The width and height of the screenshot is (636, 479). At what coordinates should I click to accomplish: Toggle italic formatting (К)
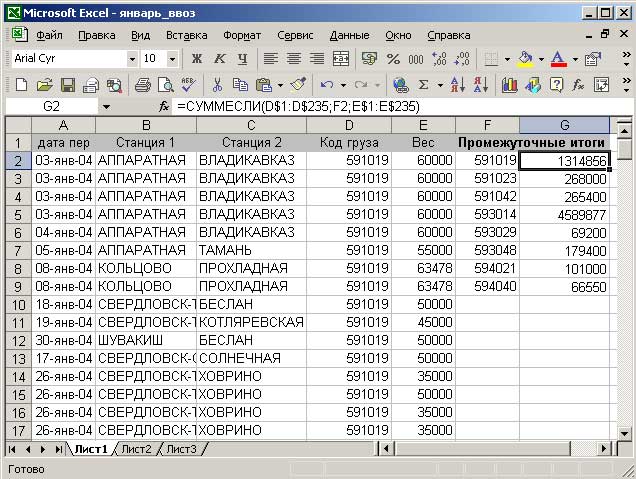(x=217, y=59)
